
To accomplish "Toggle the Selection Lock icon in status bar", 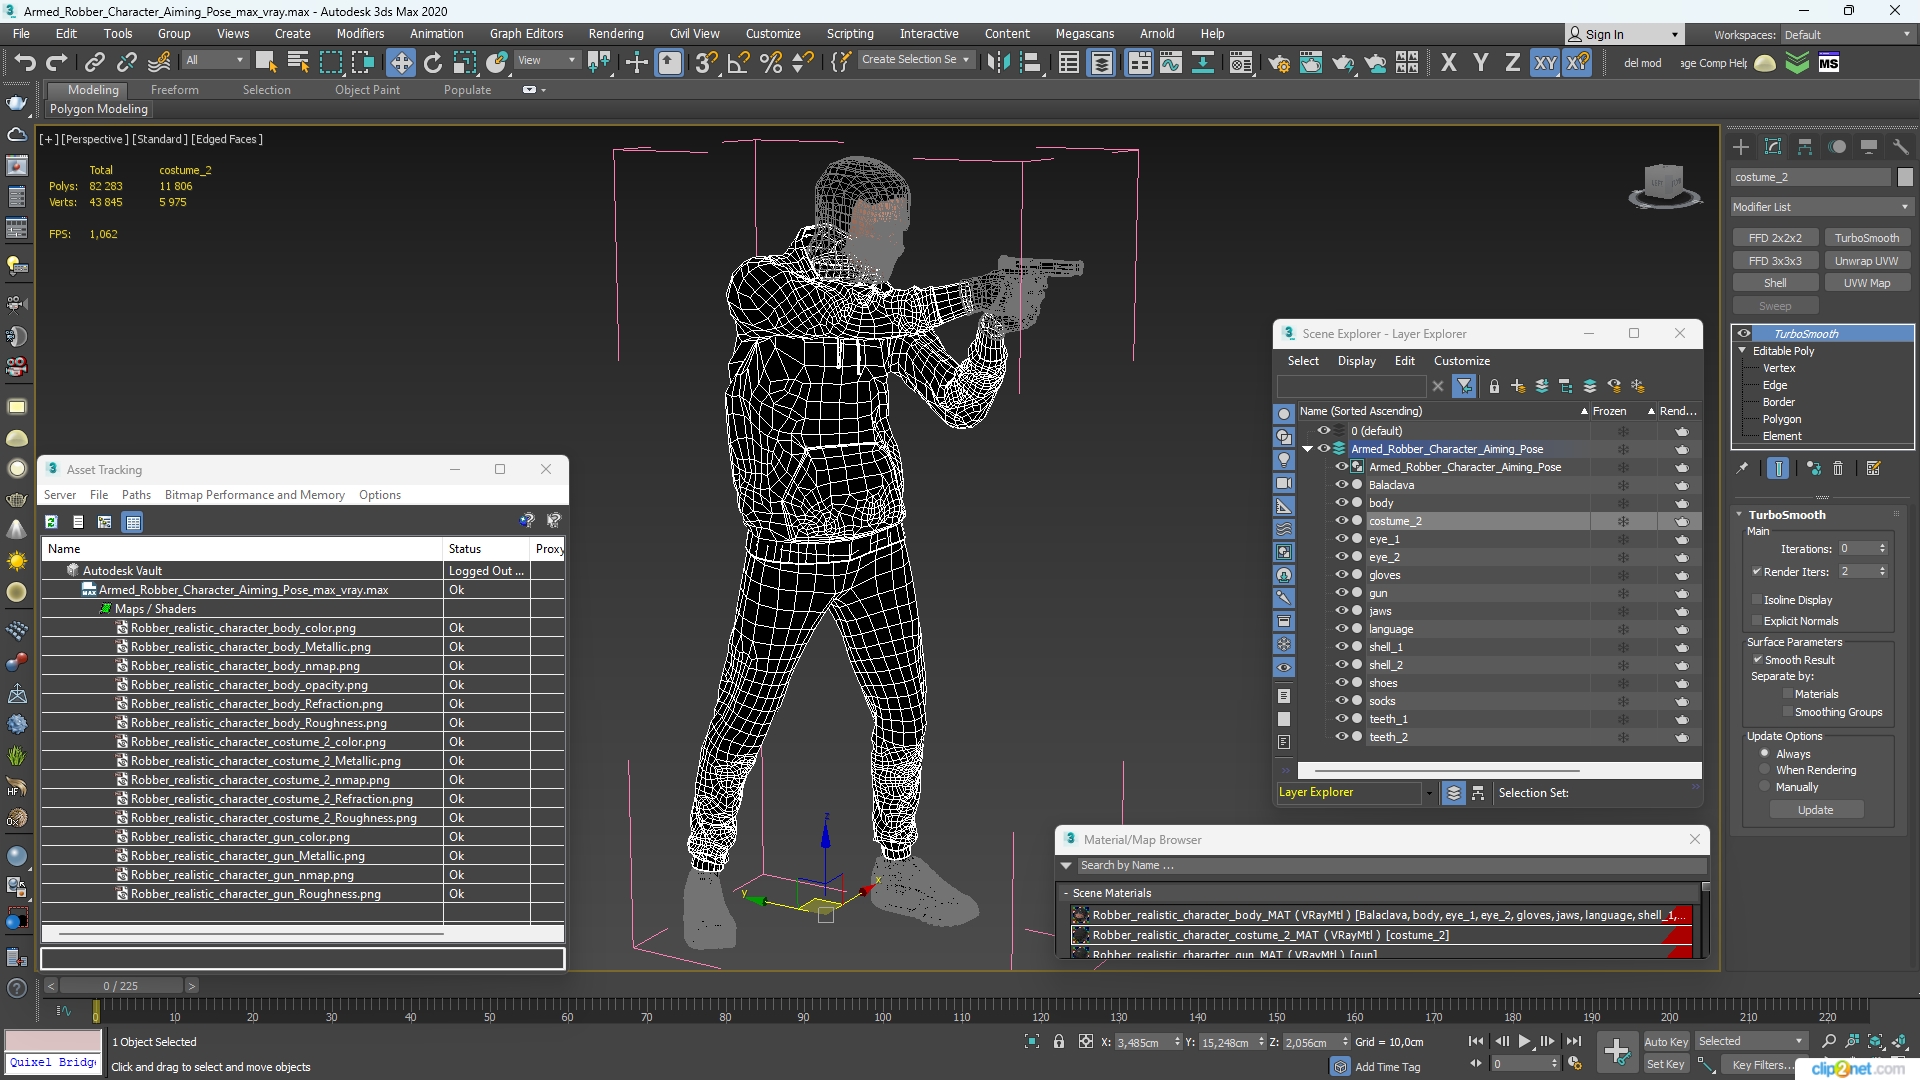I will click(x=1059, y=1042).
